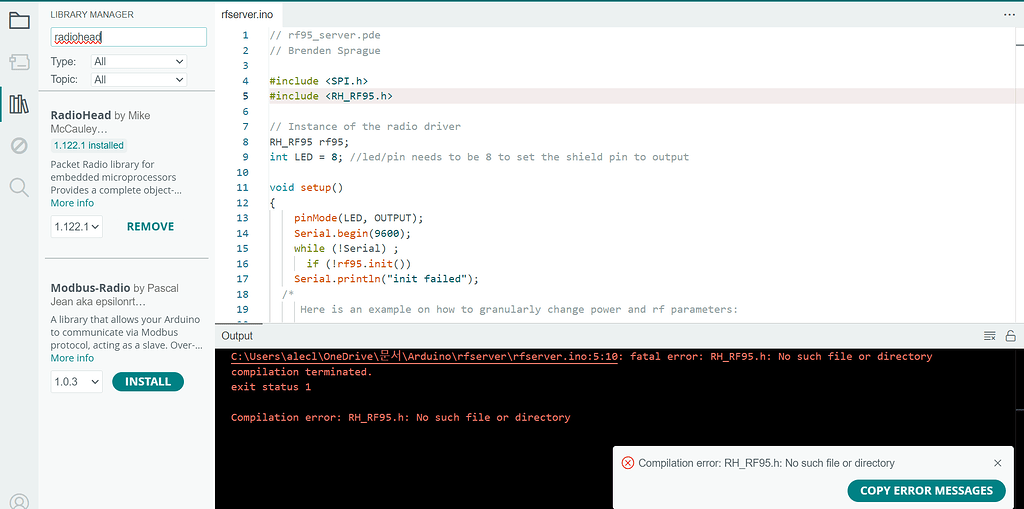Open the Search magnifier icon in sidebar

[x=19, y=188]
